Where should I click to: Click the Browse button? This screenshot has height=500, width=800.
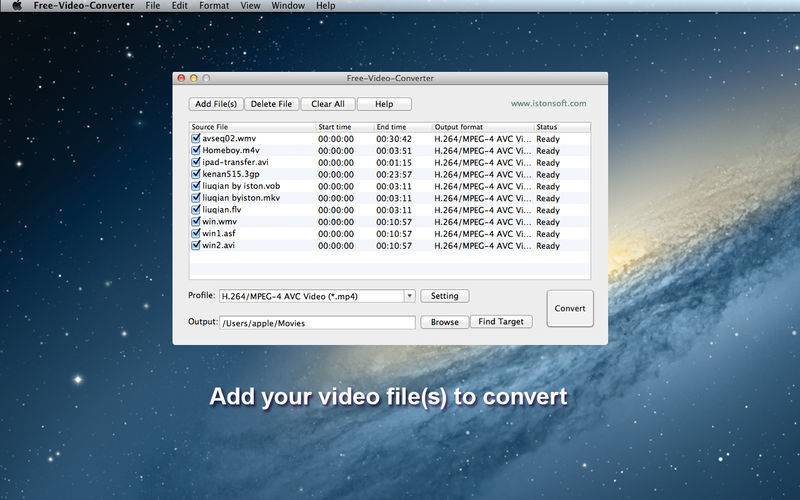(444, 322)
